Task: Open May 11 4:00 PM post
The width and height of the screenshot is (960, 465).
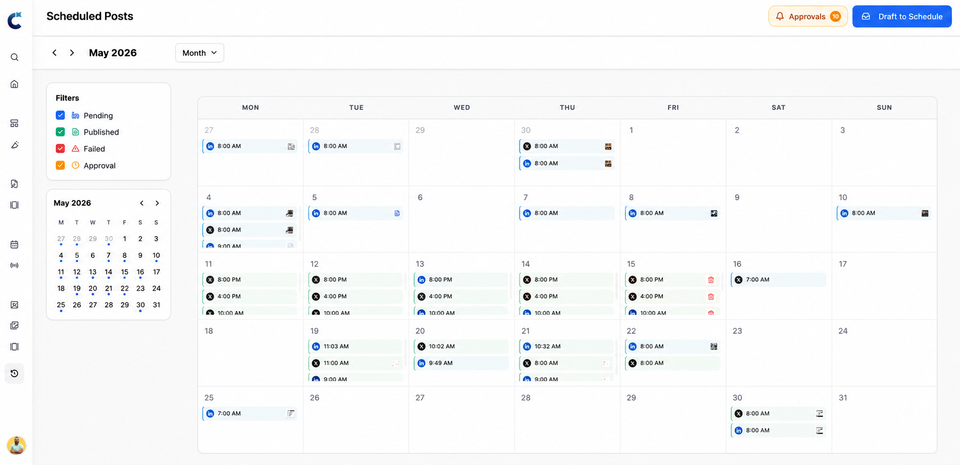Action: click(250, 297)
